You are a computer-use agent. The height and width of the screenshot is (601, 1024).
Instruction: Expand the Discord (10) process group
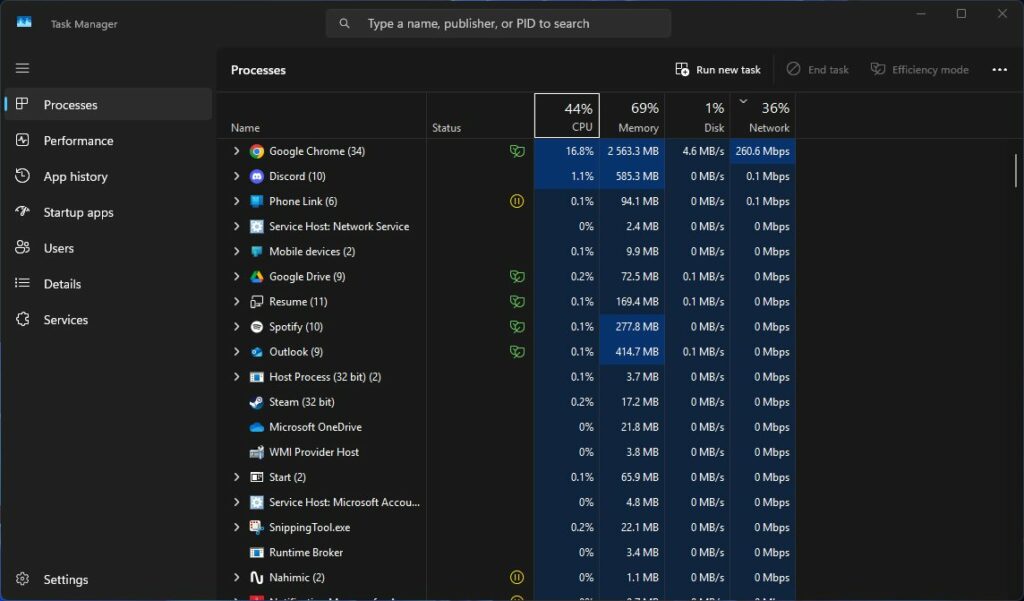pyautogui.click(x=236, y=176)
